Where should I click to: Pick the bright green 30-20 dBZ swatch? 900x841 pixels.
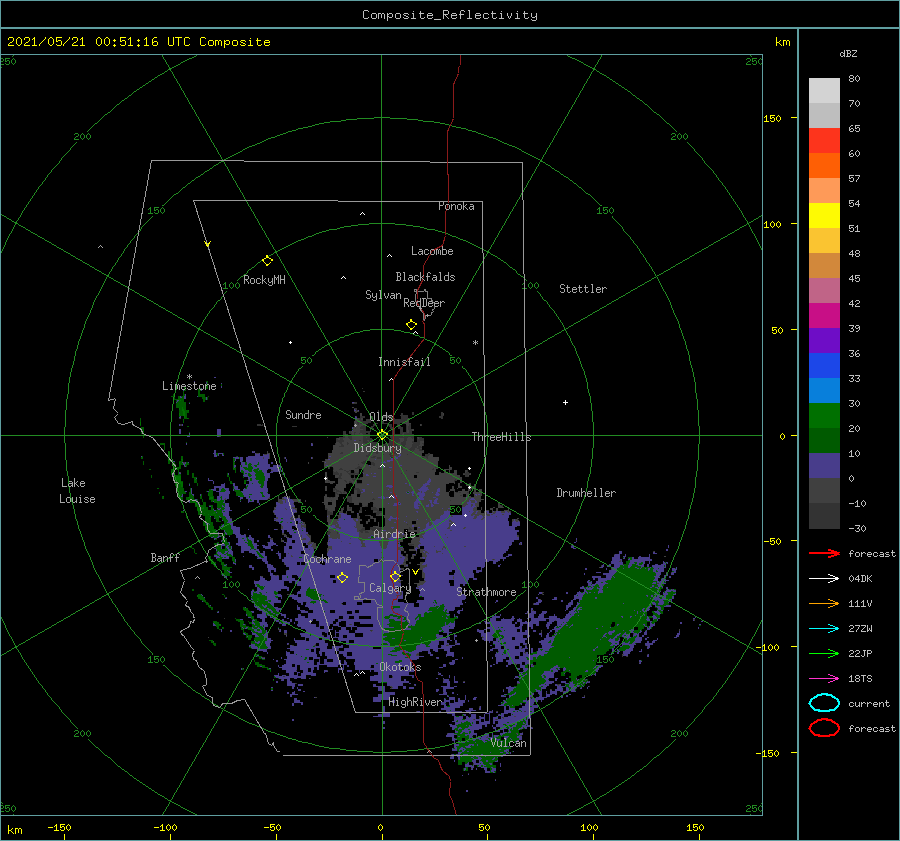[824, 415]
